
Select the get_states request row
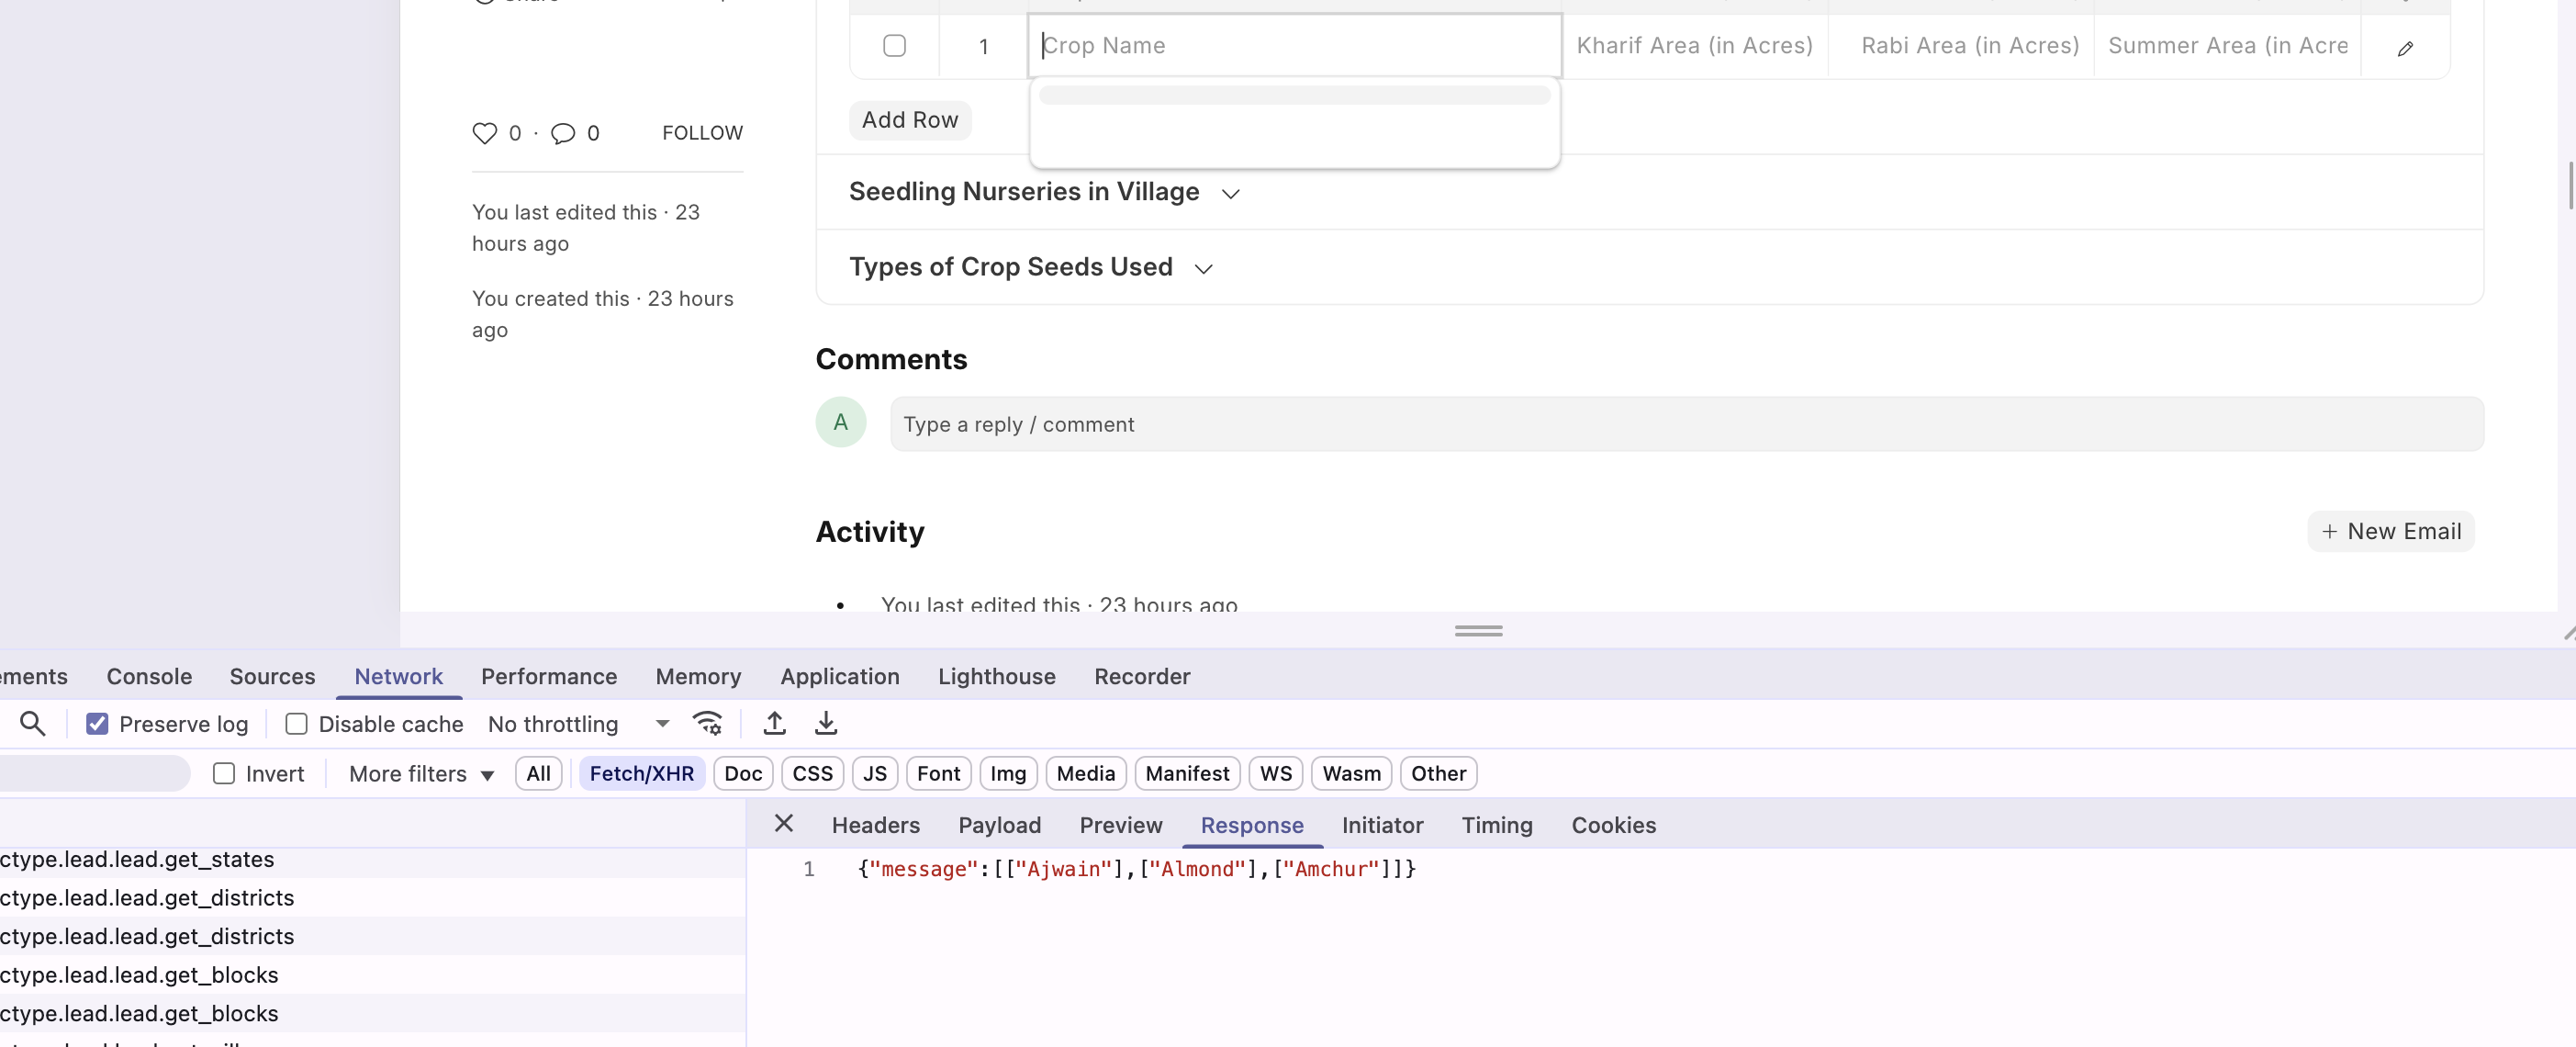[372, 859]
